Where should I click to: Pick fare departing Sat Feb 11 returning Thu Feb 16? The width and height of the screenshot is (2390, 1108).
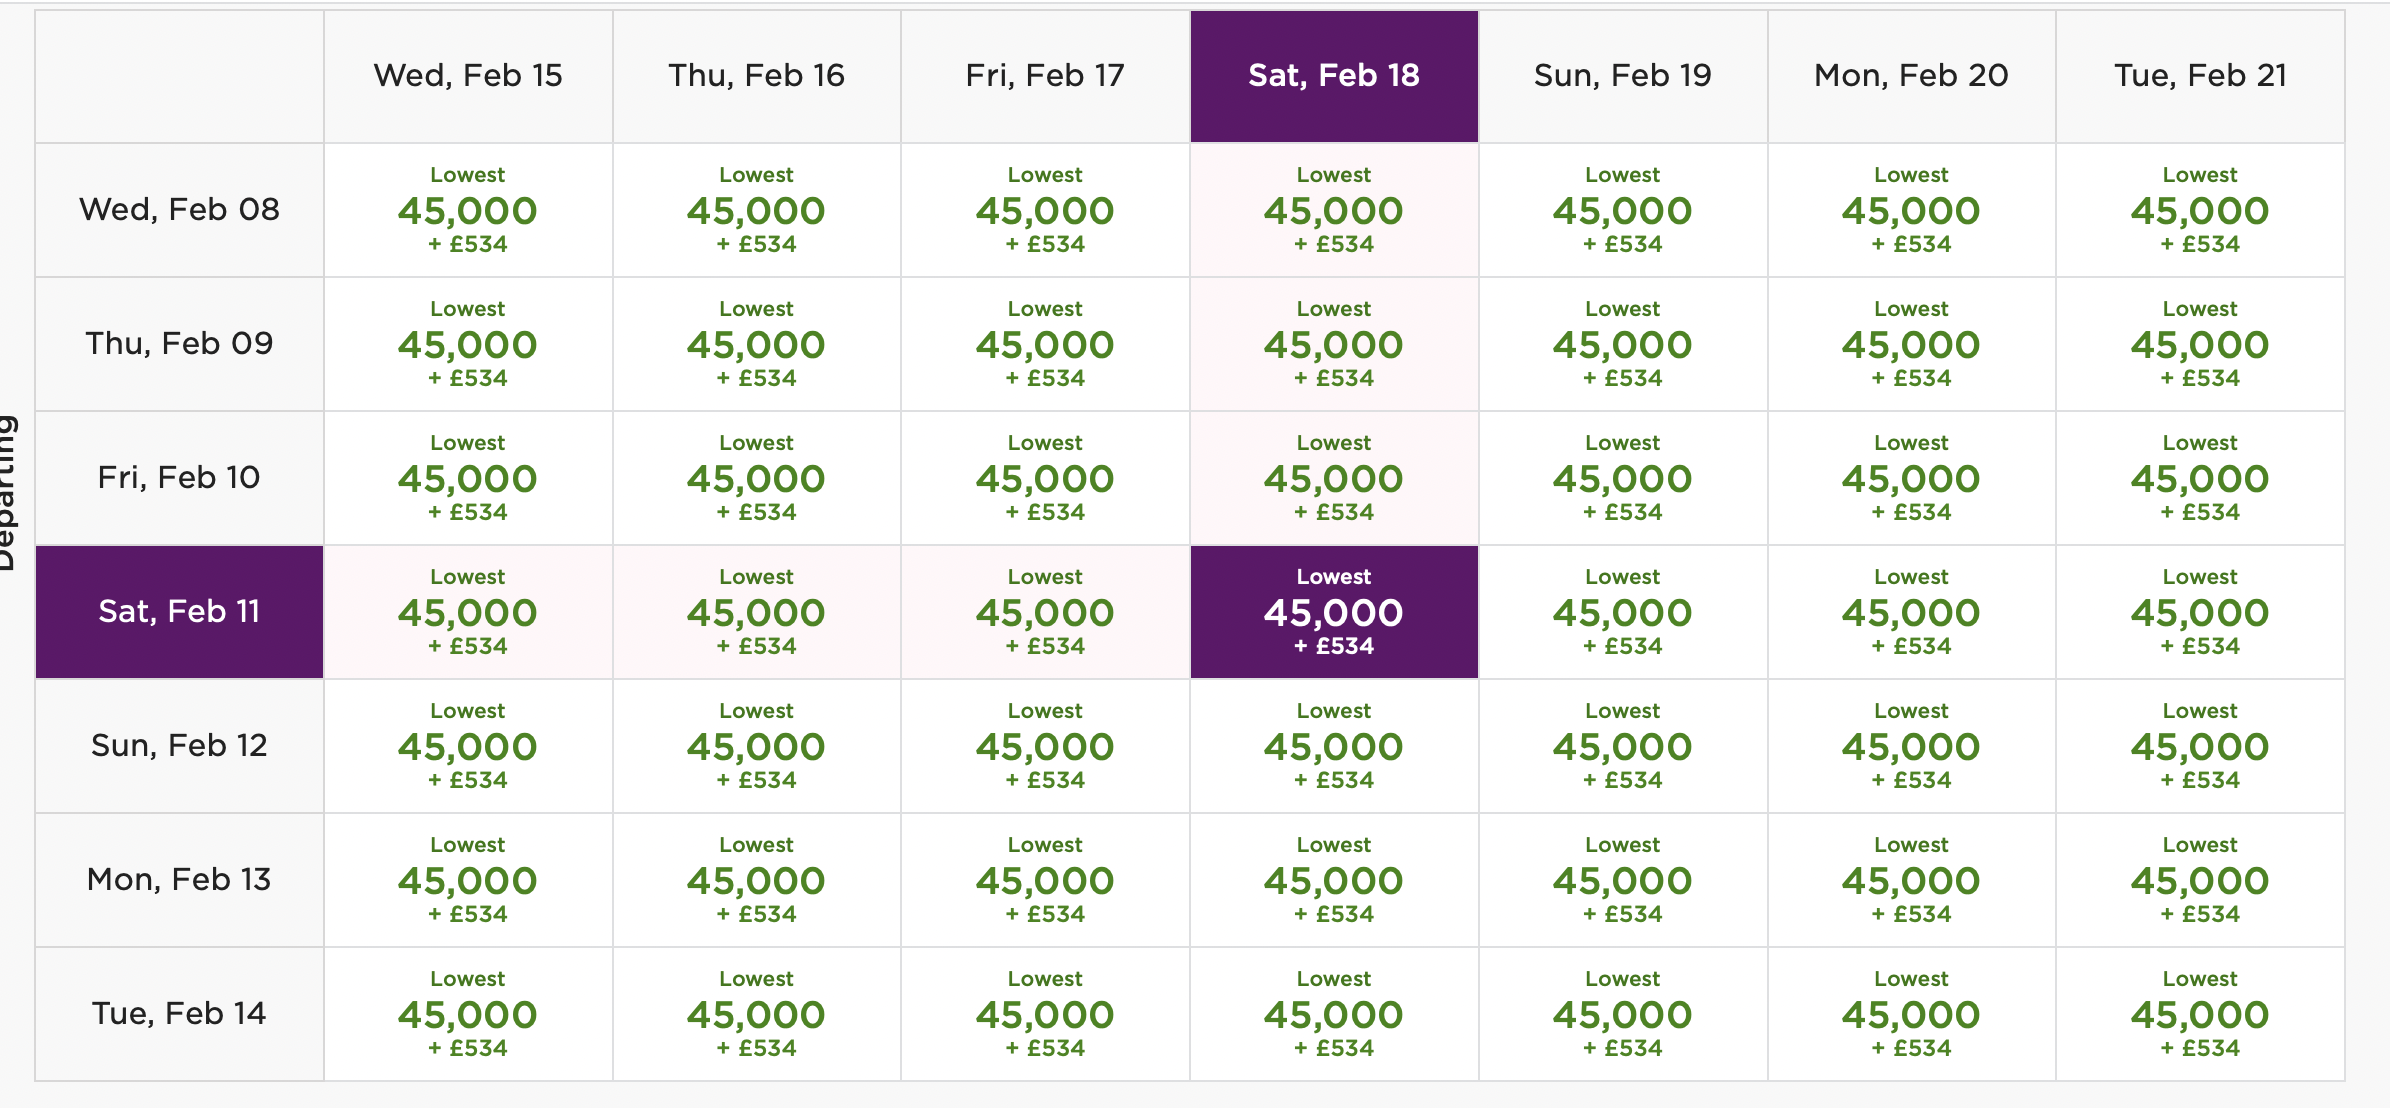coord(756,612)
